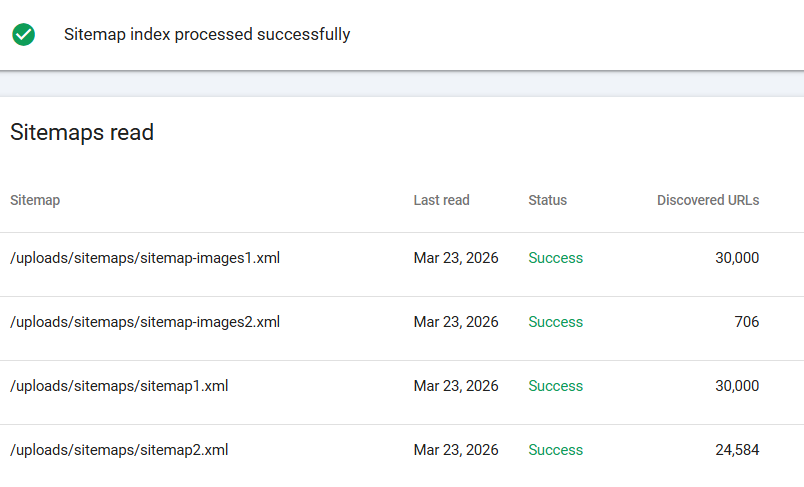
Task: Click the last read date for sitemap-images2.xml
Action: (456, 322)
